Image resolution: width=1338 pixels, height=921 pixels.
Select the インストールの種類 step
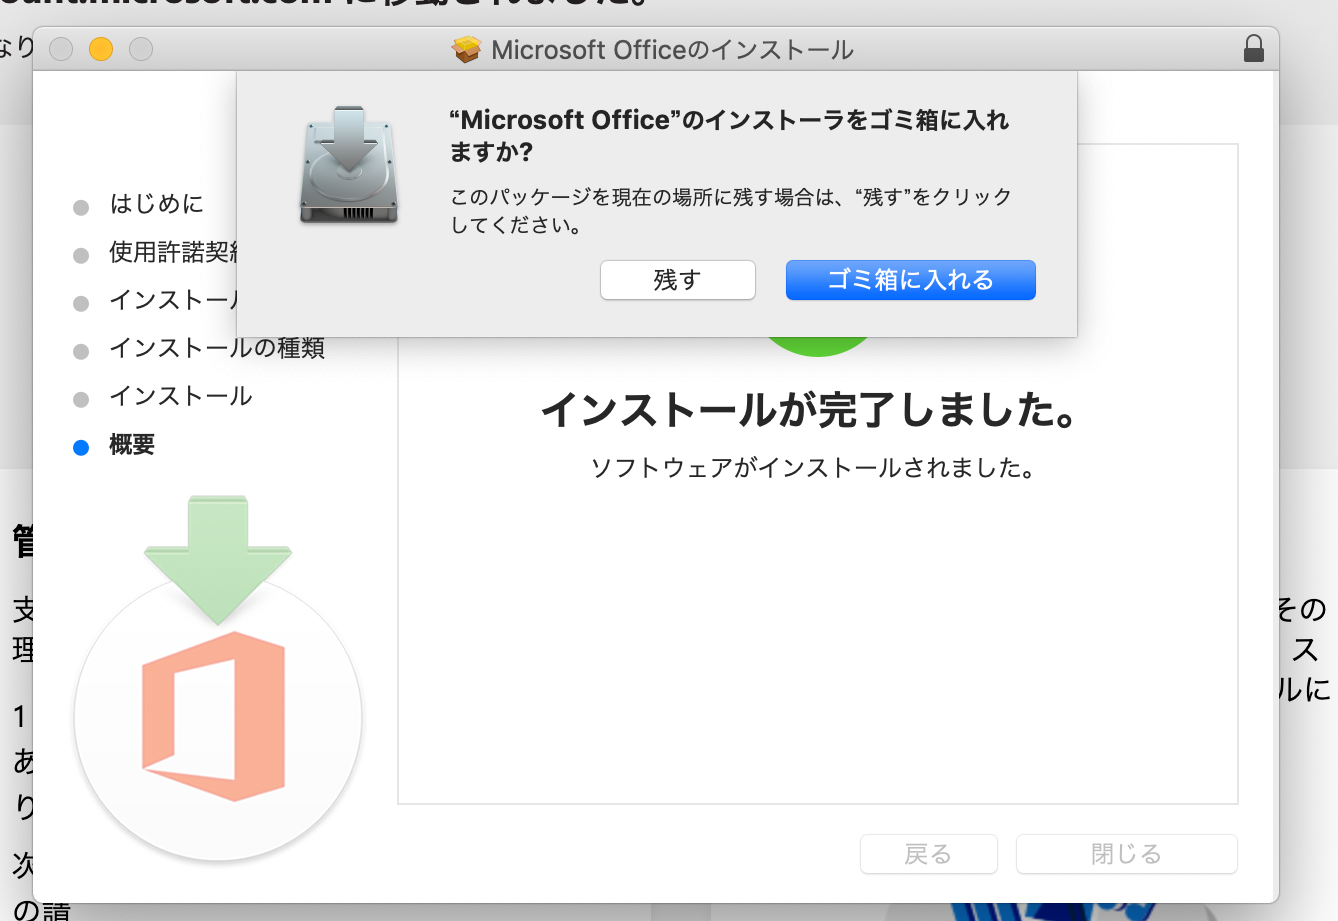click(x=217, y=348)
